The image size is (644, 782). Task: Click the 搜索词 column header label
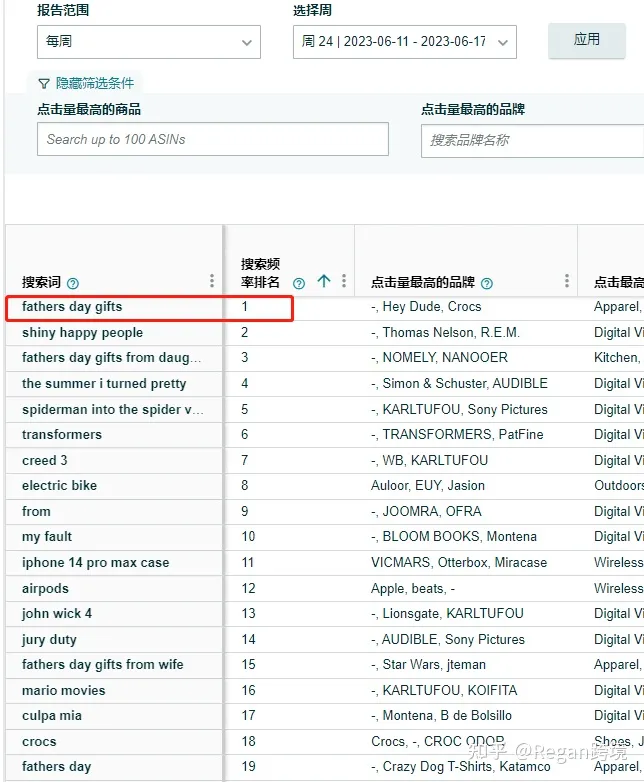[41, 282]
